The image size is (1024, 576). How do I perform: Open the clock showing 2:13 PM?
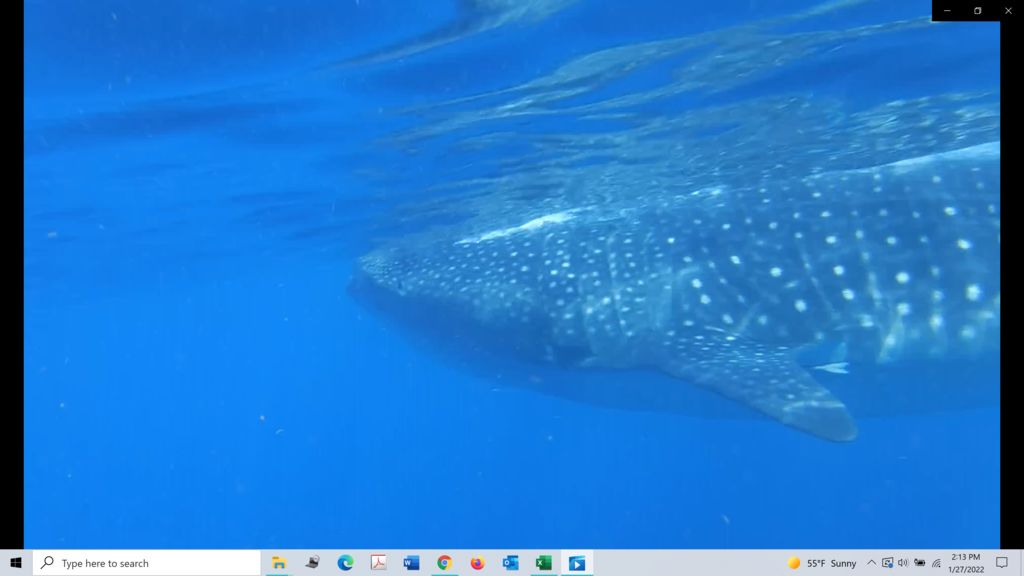pyautogui.click(x=966, y=563)
